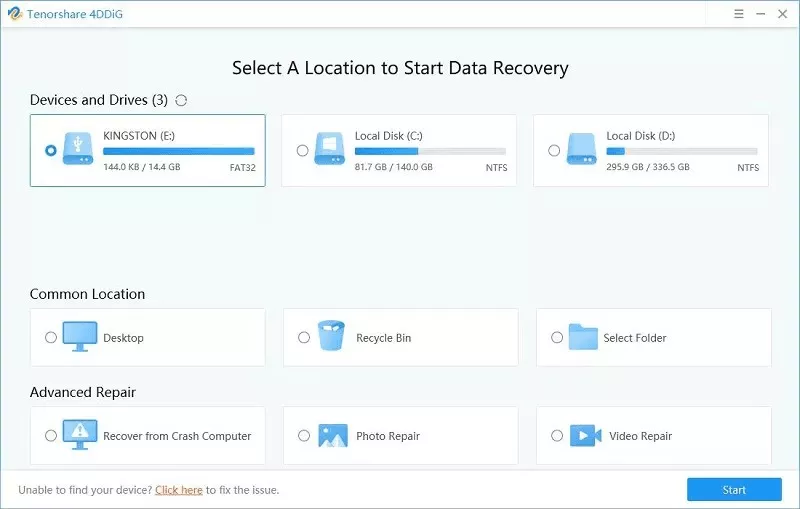The height and width of the screenshot is (509, 800).
Task: Click the 'Photo Repair' label
Action: click(x=388, y=436)
